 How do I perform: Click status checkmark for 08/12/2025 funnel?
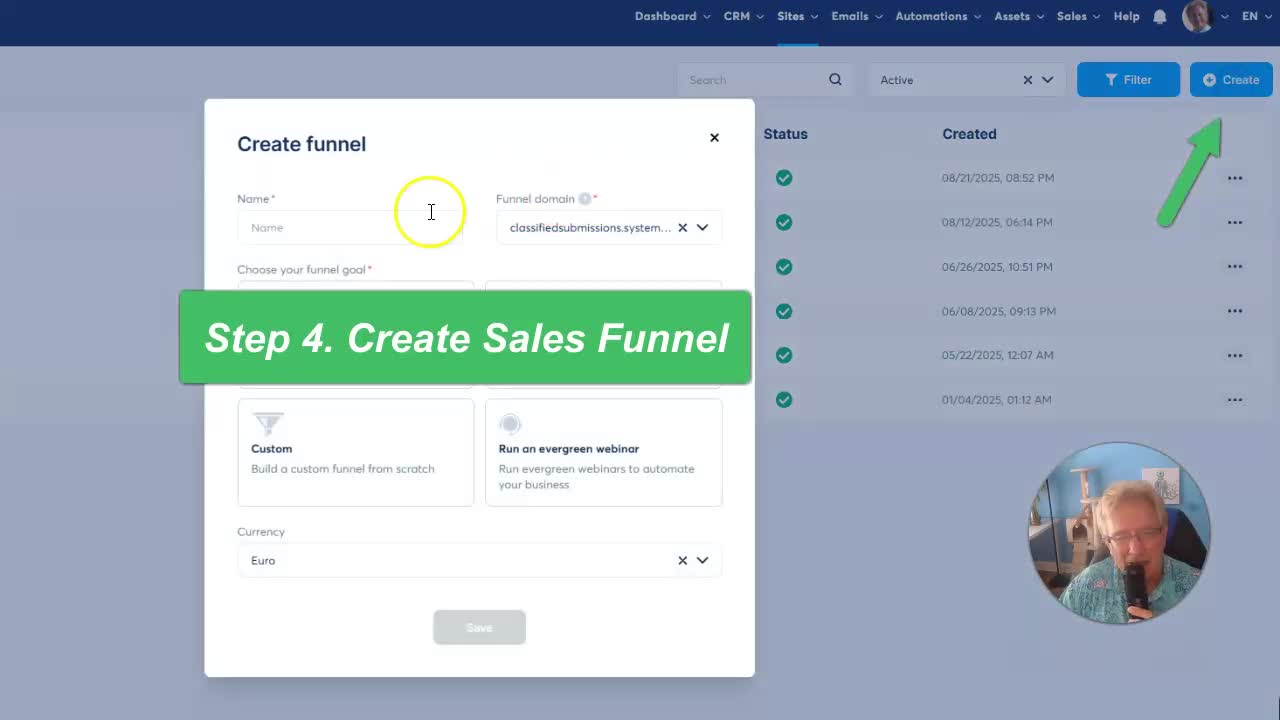click(784, 222)
